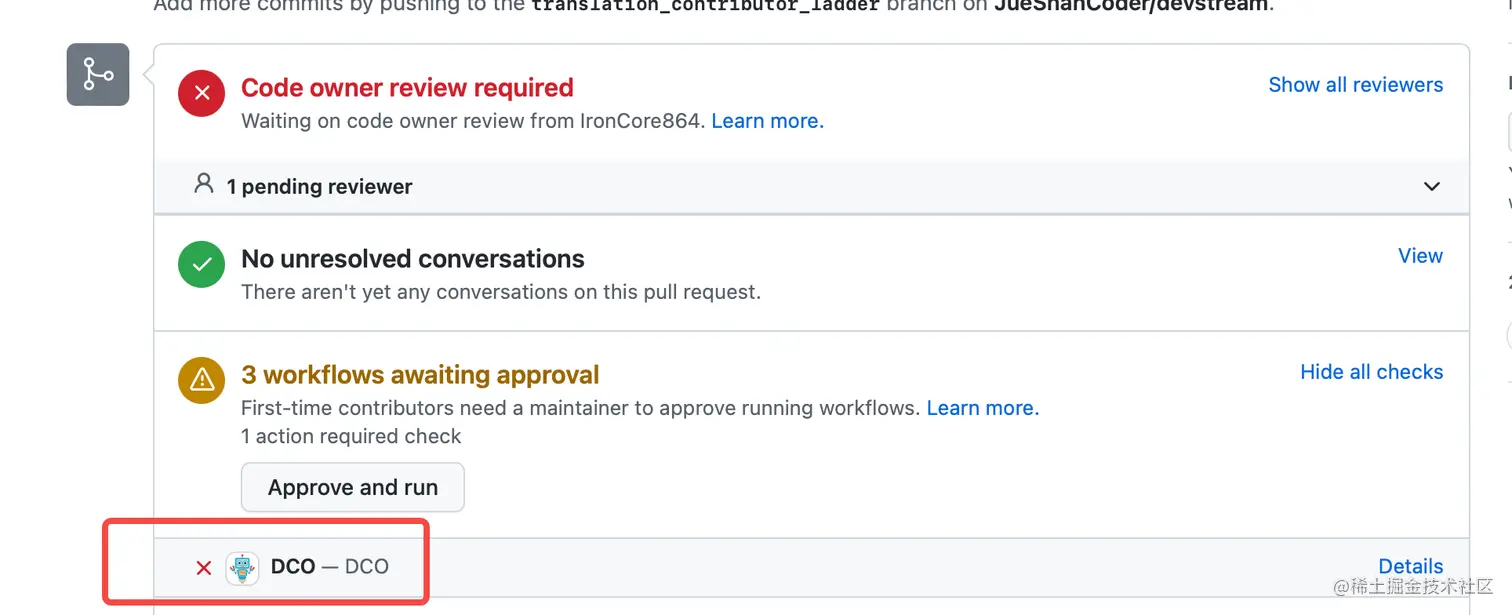The width and height of the screenshot is (1512, 615).
Task: Click the Approve and run button
Action: click(x=353, y=487)
